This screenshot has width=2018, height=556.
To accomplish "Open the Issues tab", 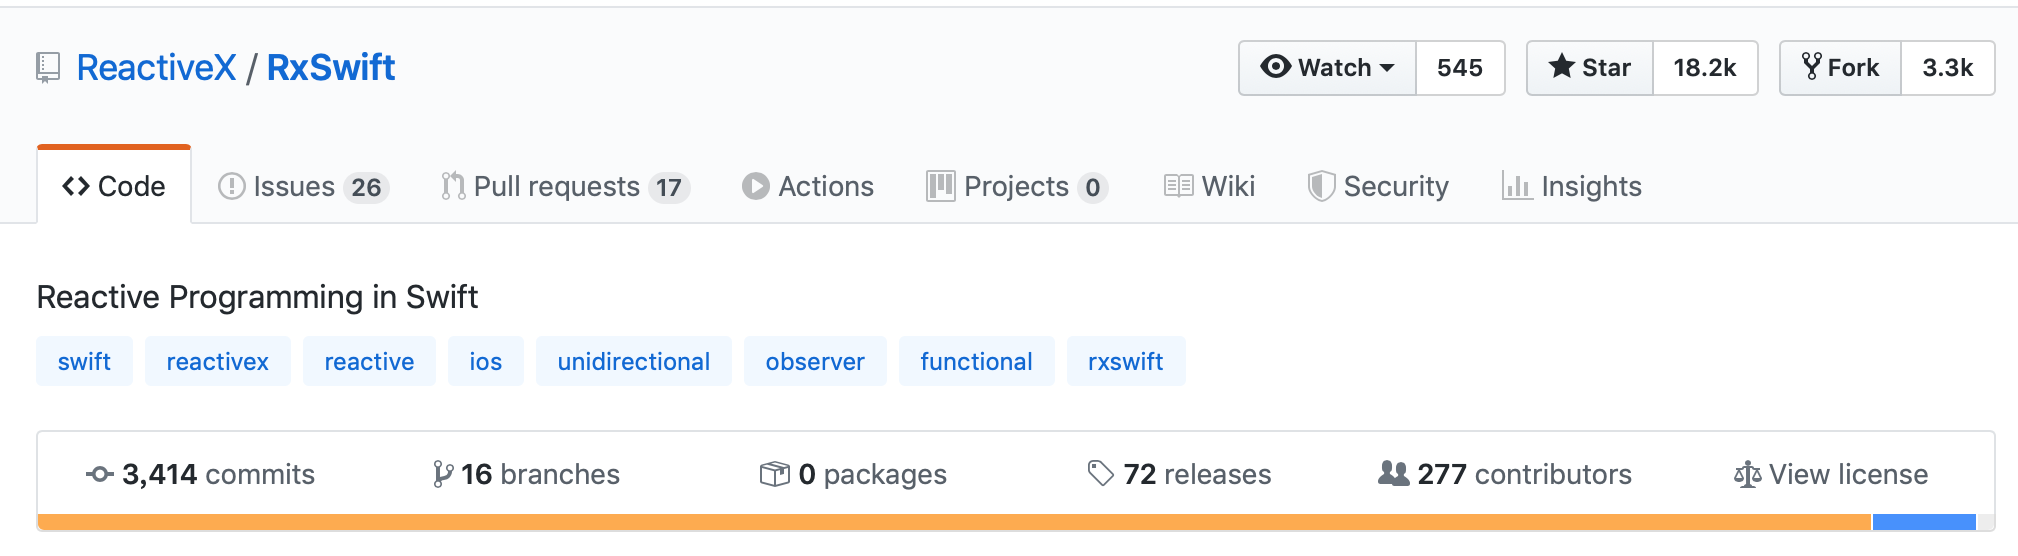I will pos(303,186).
